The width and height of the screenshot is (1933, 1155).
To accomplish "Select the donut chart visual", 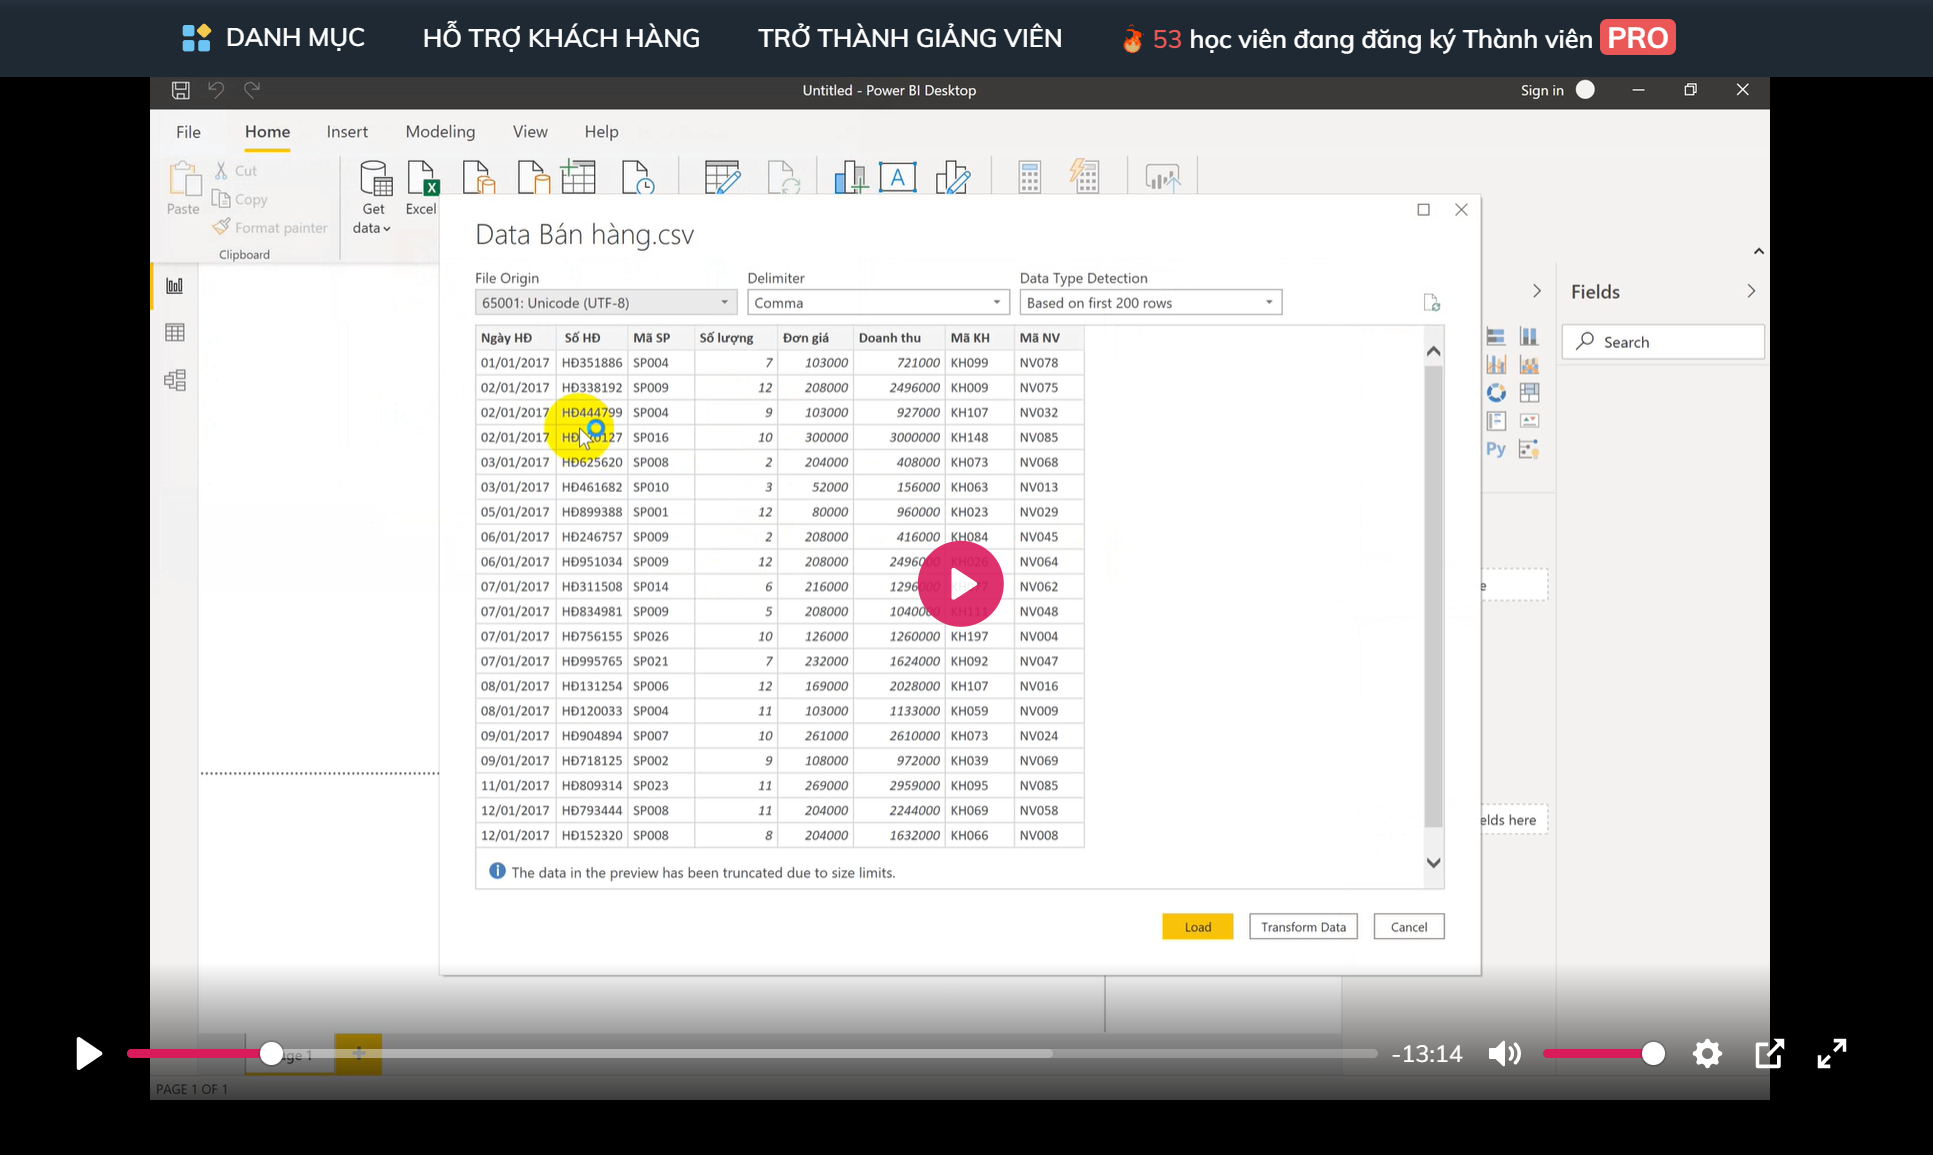I will coord(1496,393).
